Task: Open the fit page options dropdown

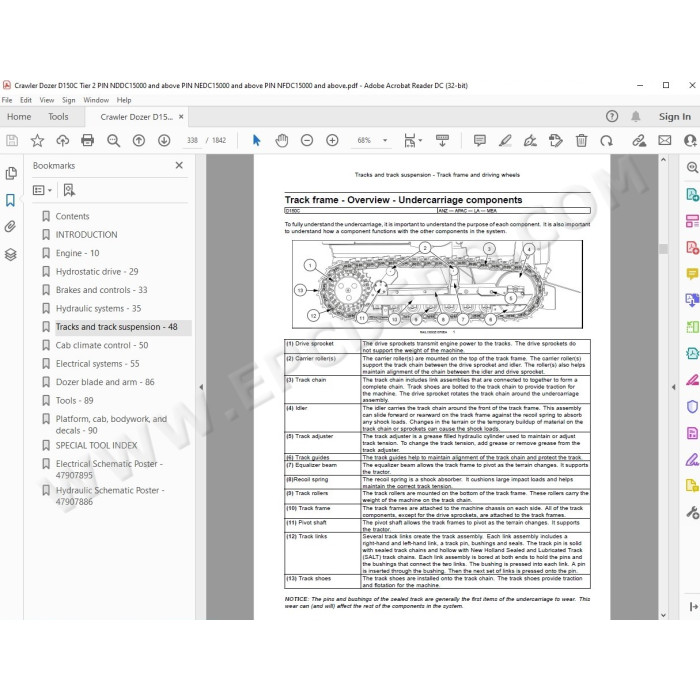Action: tap(412, 141)
